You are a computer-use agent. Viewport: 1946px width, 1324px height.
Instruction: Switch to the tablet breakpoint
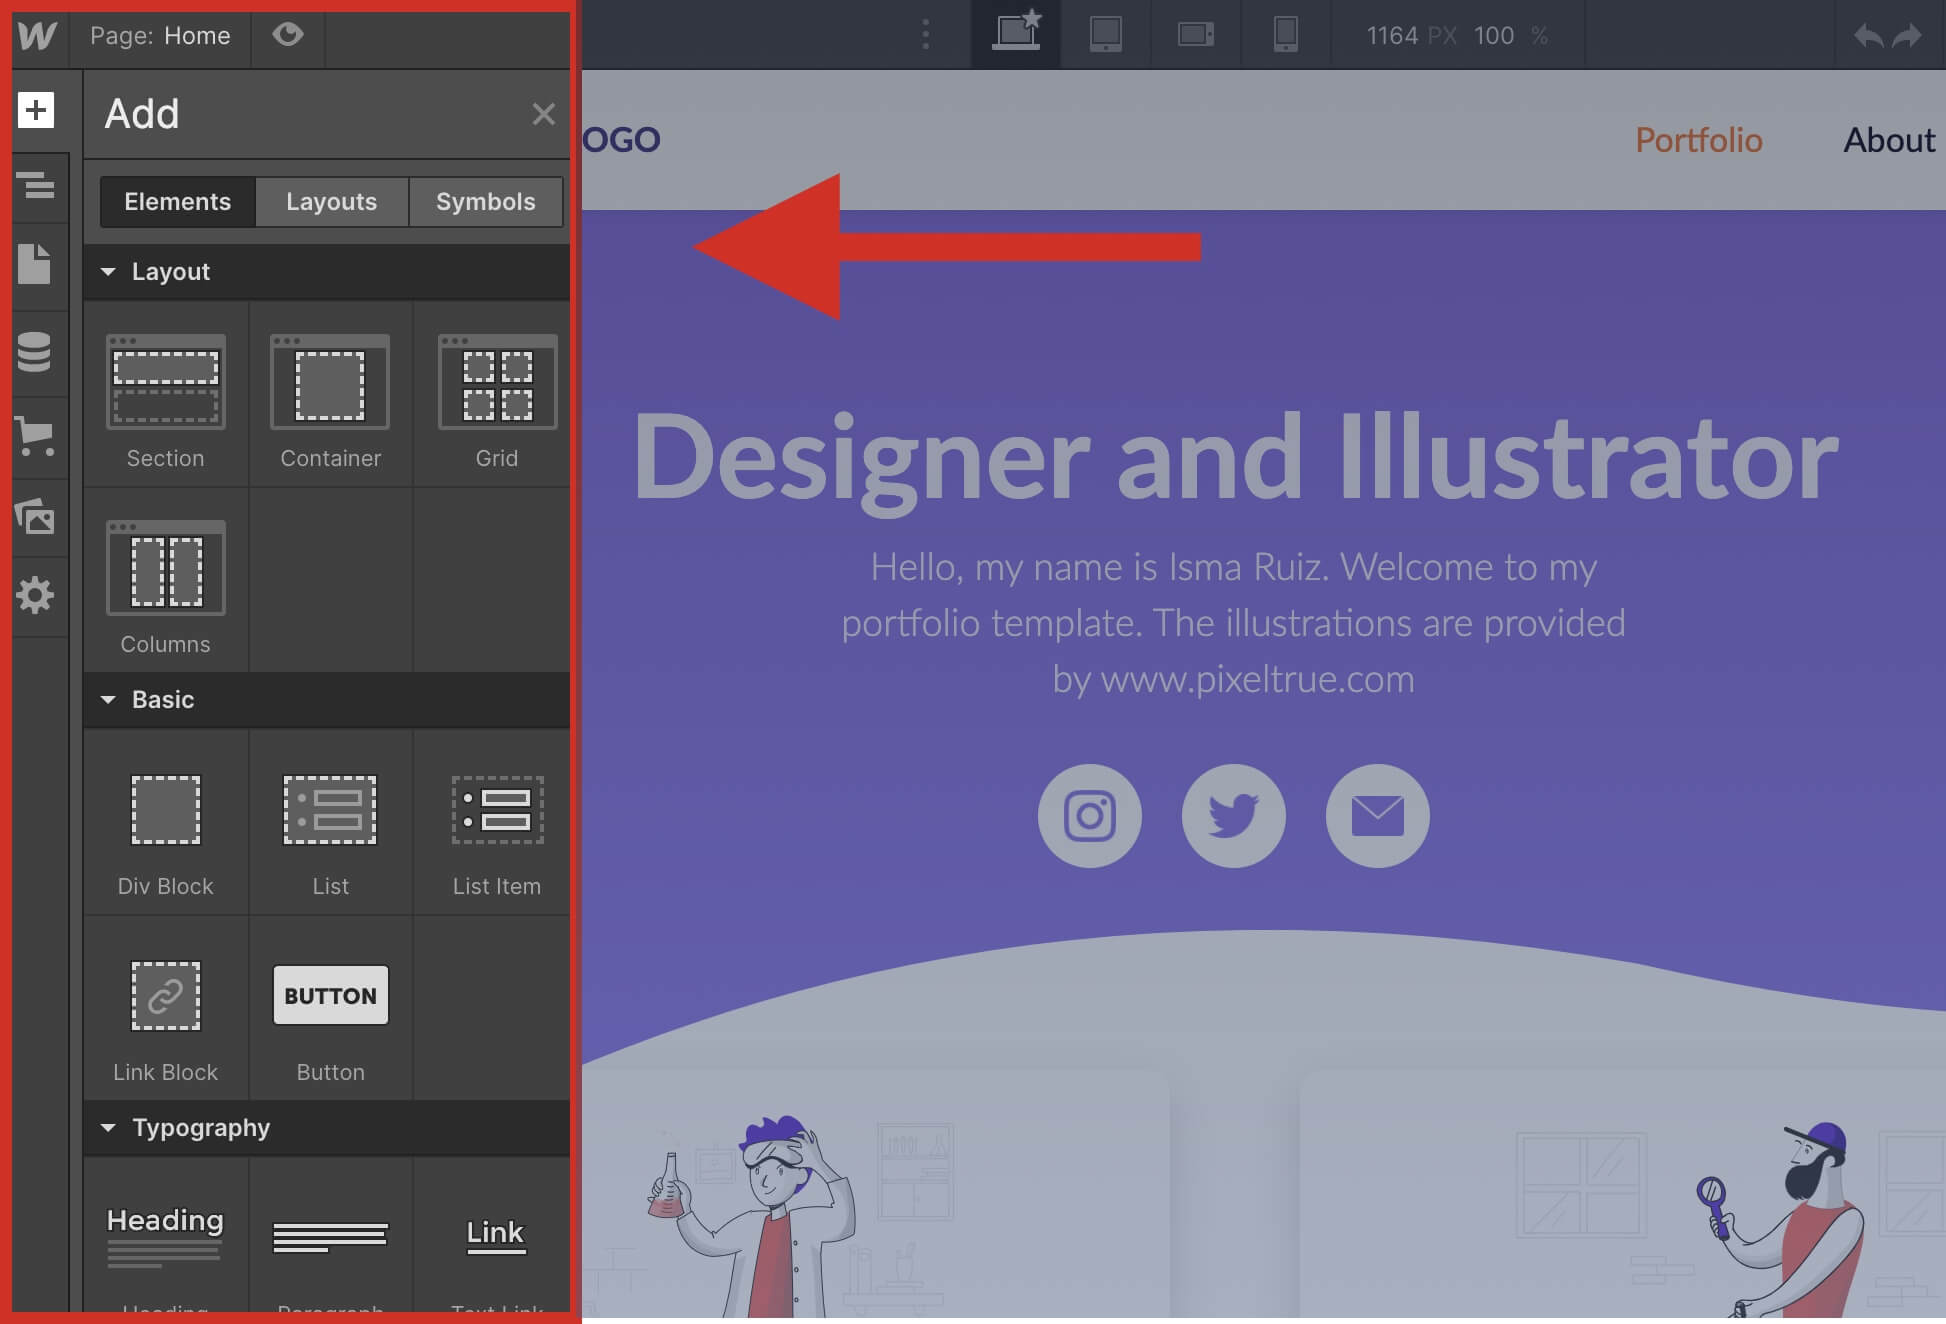[1106, 34]
